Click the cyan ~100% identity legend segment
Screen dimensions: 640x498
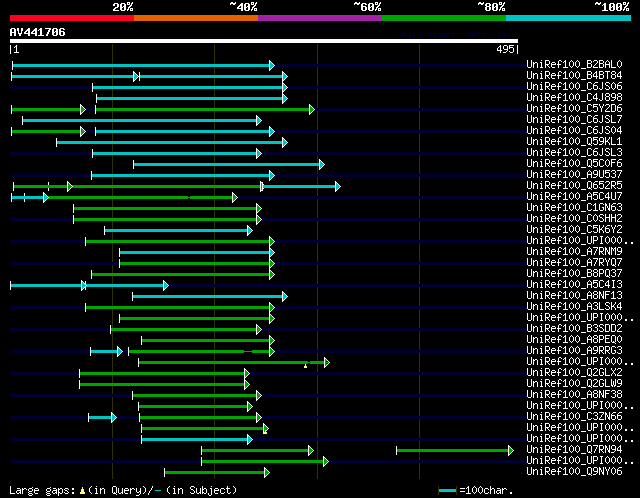coord(568,18)
